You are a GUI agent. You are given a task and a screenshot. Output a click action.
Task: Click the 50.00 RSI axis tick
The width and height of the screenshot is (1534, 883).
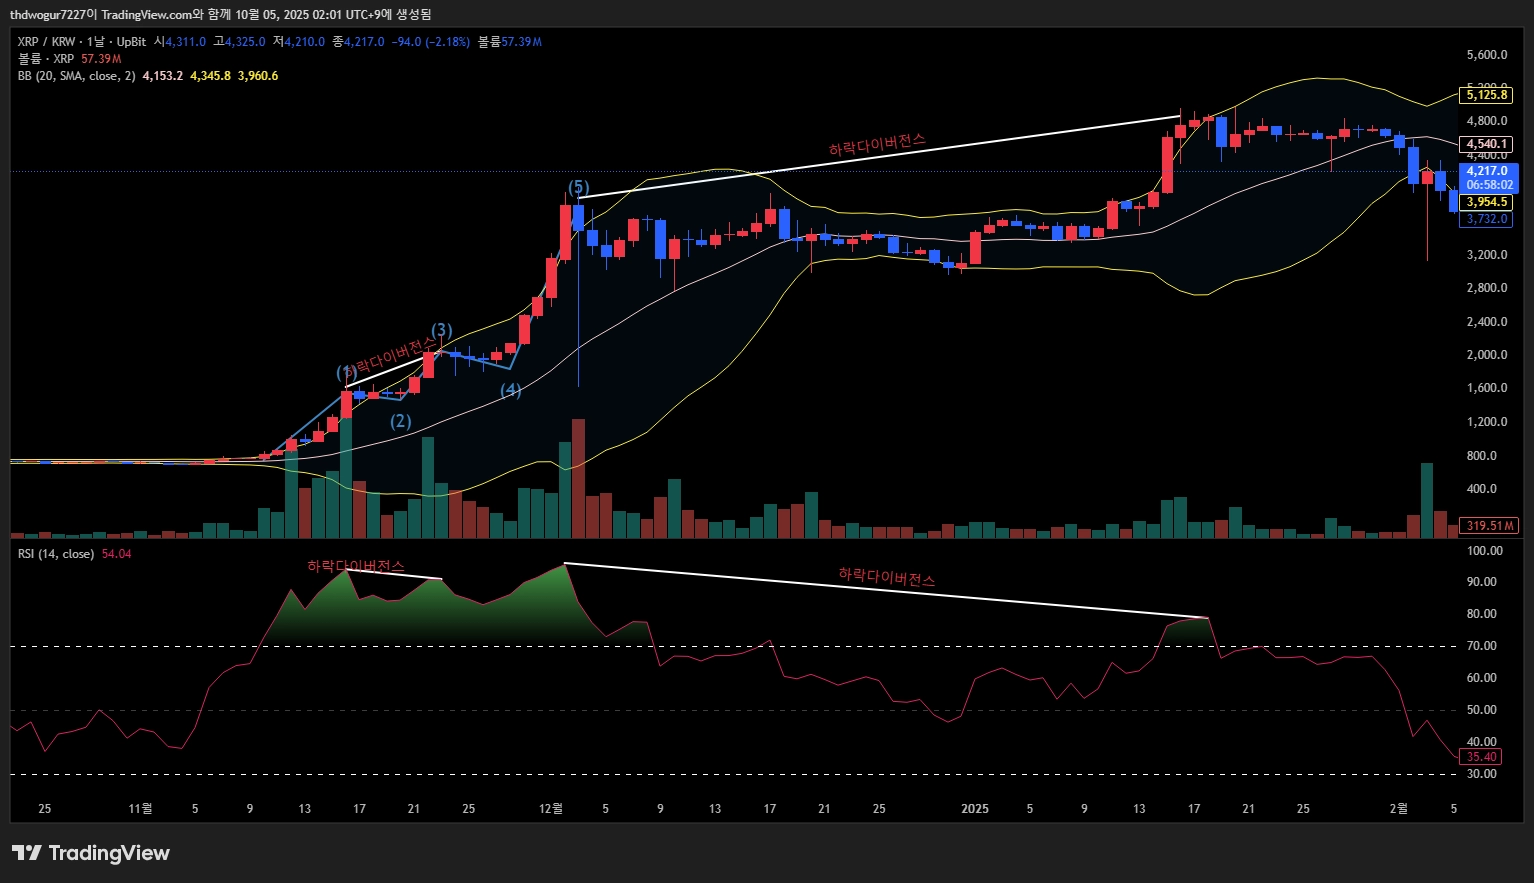click(1482, 710)
